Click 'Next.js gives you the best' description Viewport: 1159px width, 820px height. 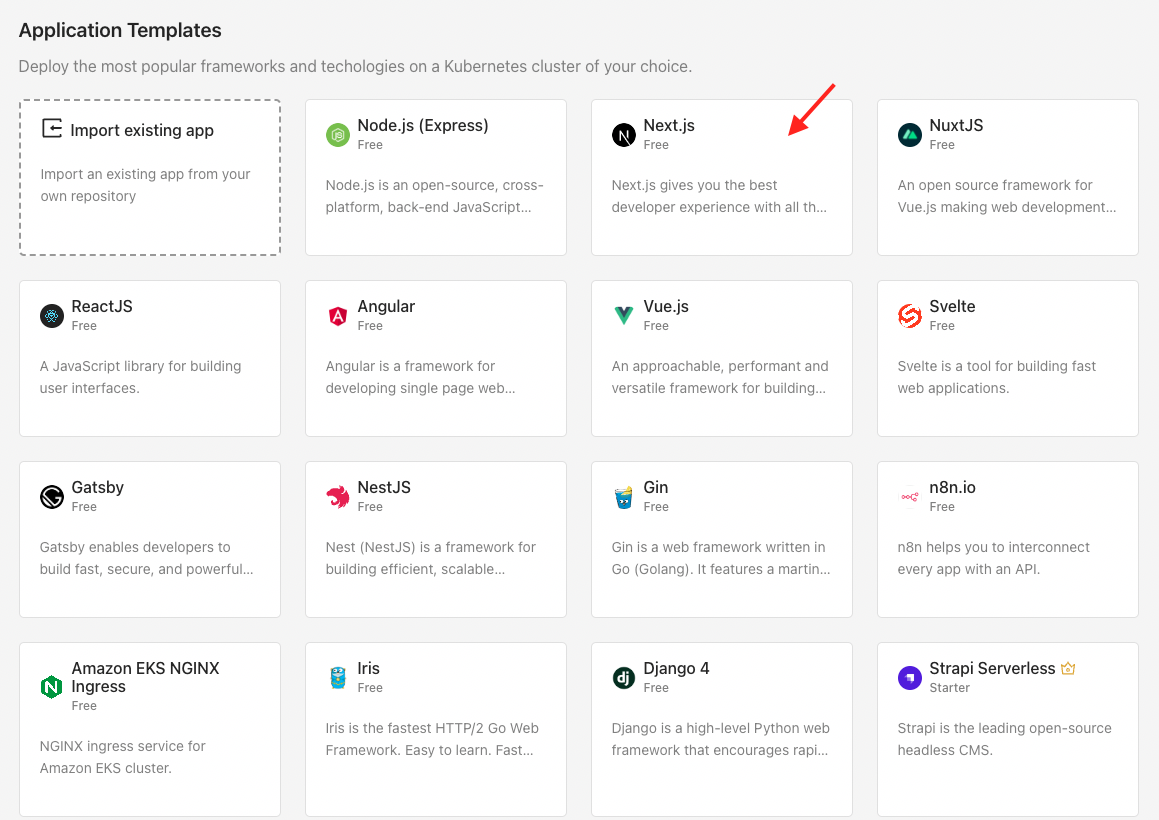(694, 186)
